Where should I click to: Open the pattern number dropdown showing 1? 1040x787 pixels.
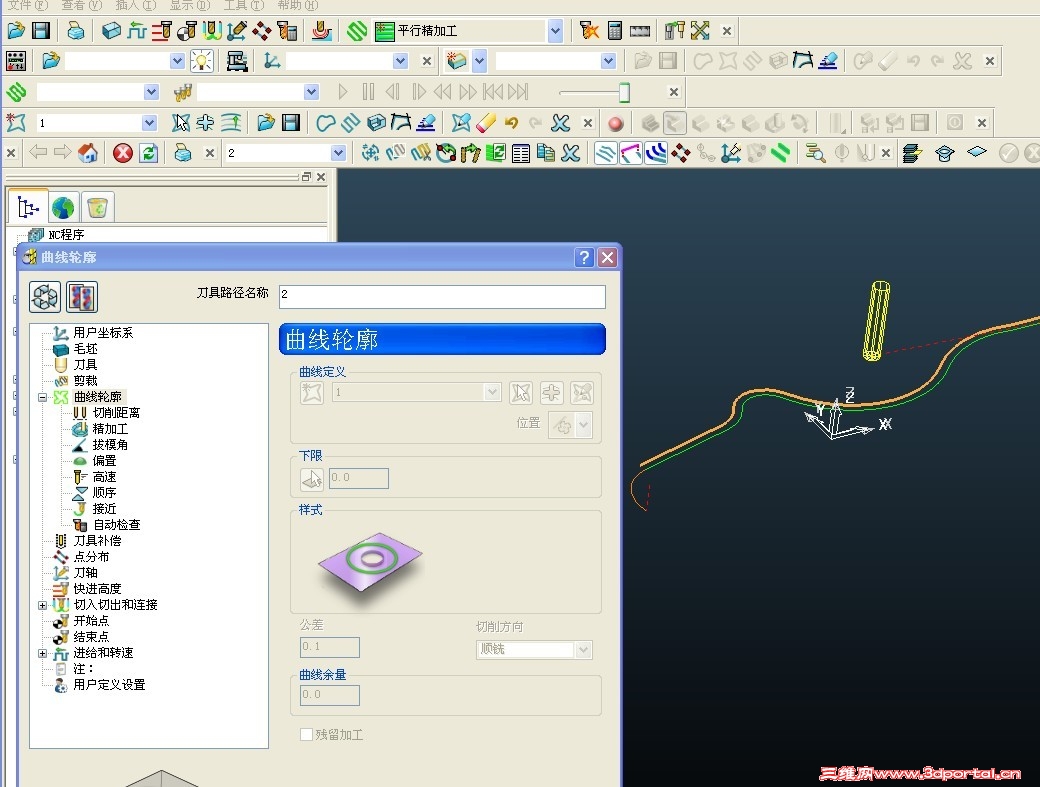coord(149,123)
